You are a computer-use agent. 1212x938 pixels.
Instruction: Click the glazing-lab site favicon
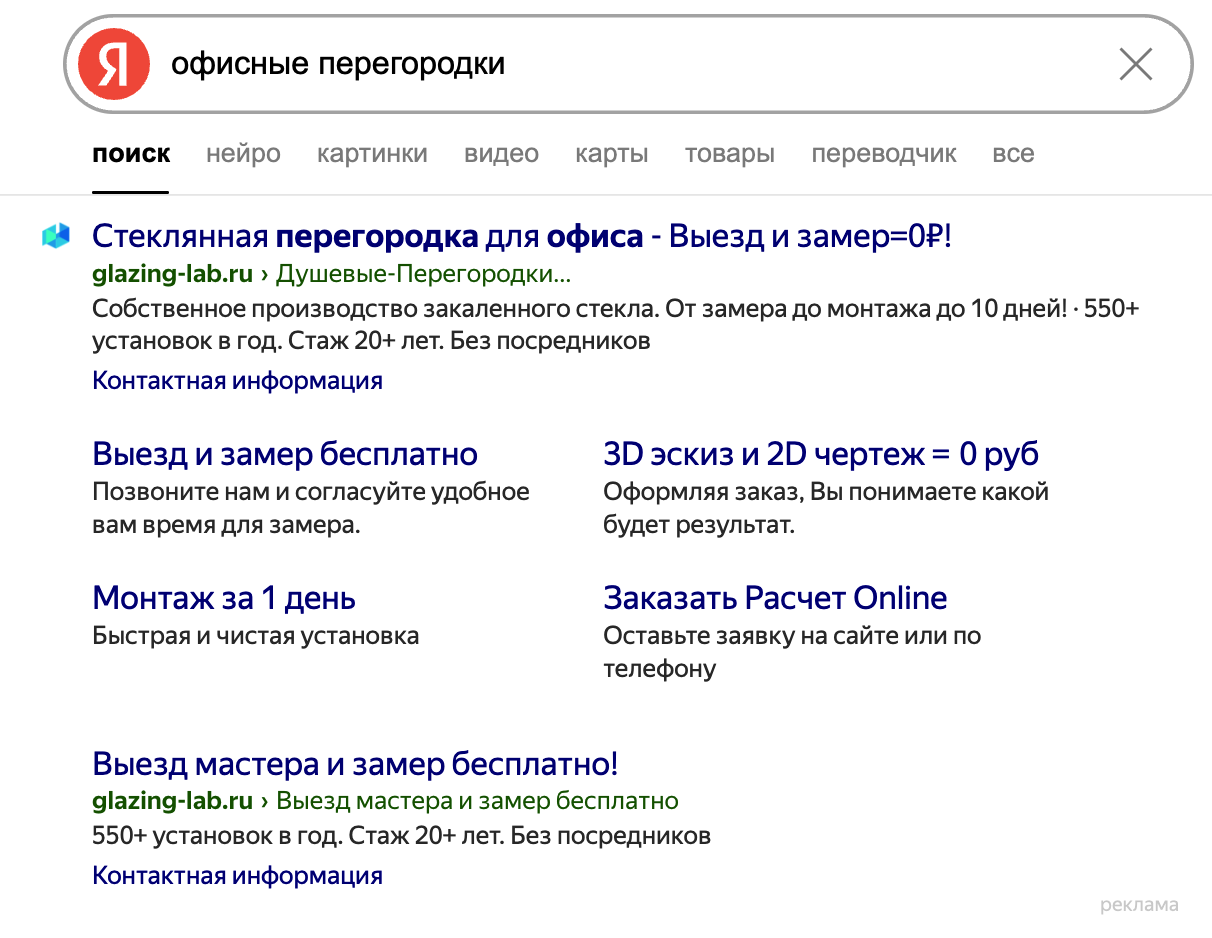pos(56,236)
